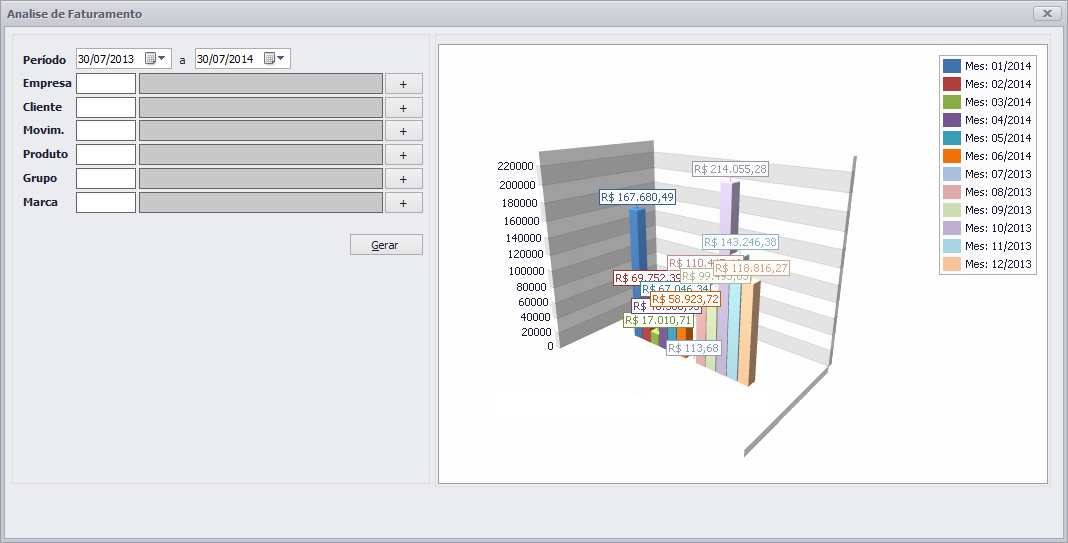Click the plus button for Movim.
1068x543 pixels.
(x=404, y=131)
